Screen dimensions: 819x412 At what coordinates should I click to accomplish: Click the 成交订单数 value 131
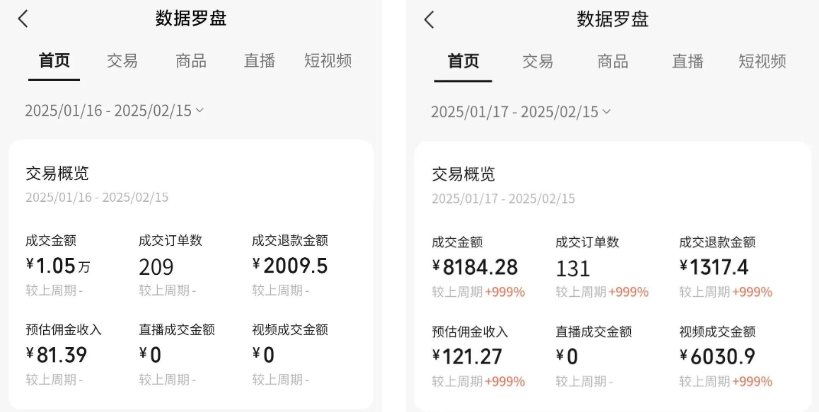tap(573, 268)
